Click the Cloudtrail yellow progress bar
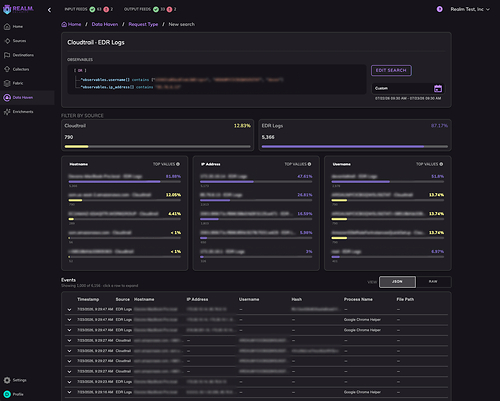 (x=76, y=146)
